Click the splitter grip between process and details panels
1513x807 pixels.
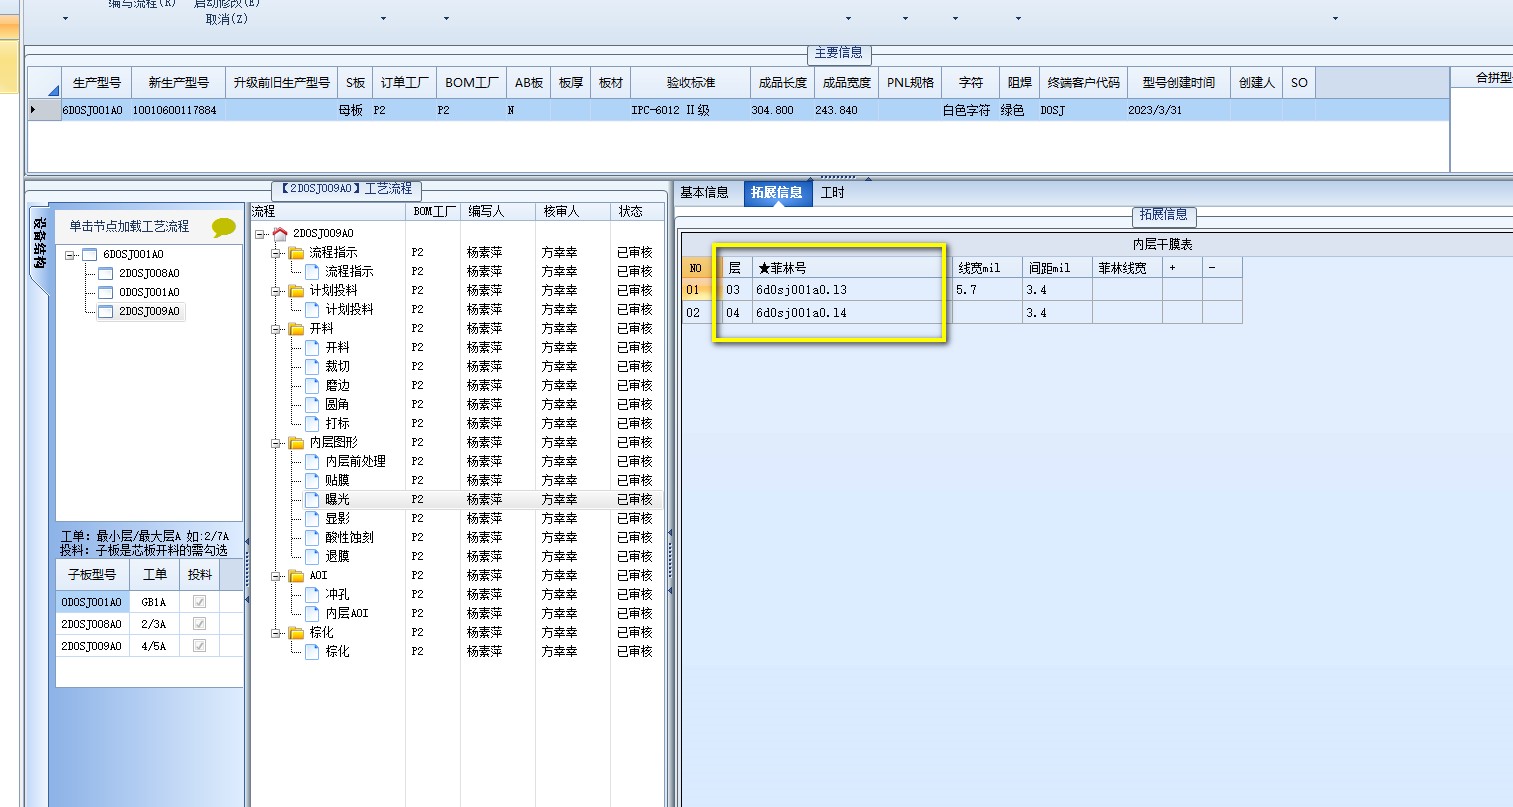670,560
